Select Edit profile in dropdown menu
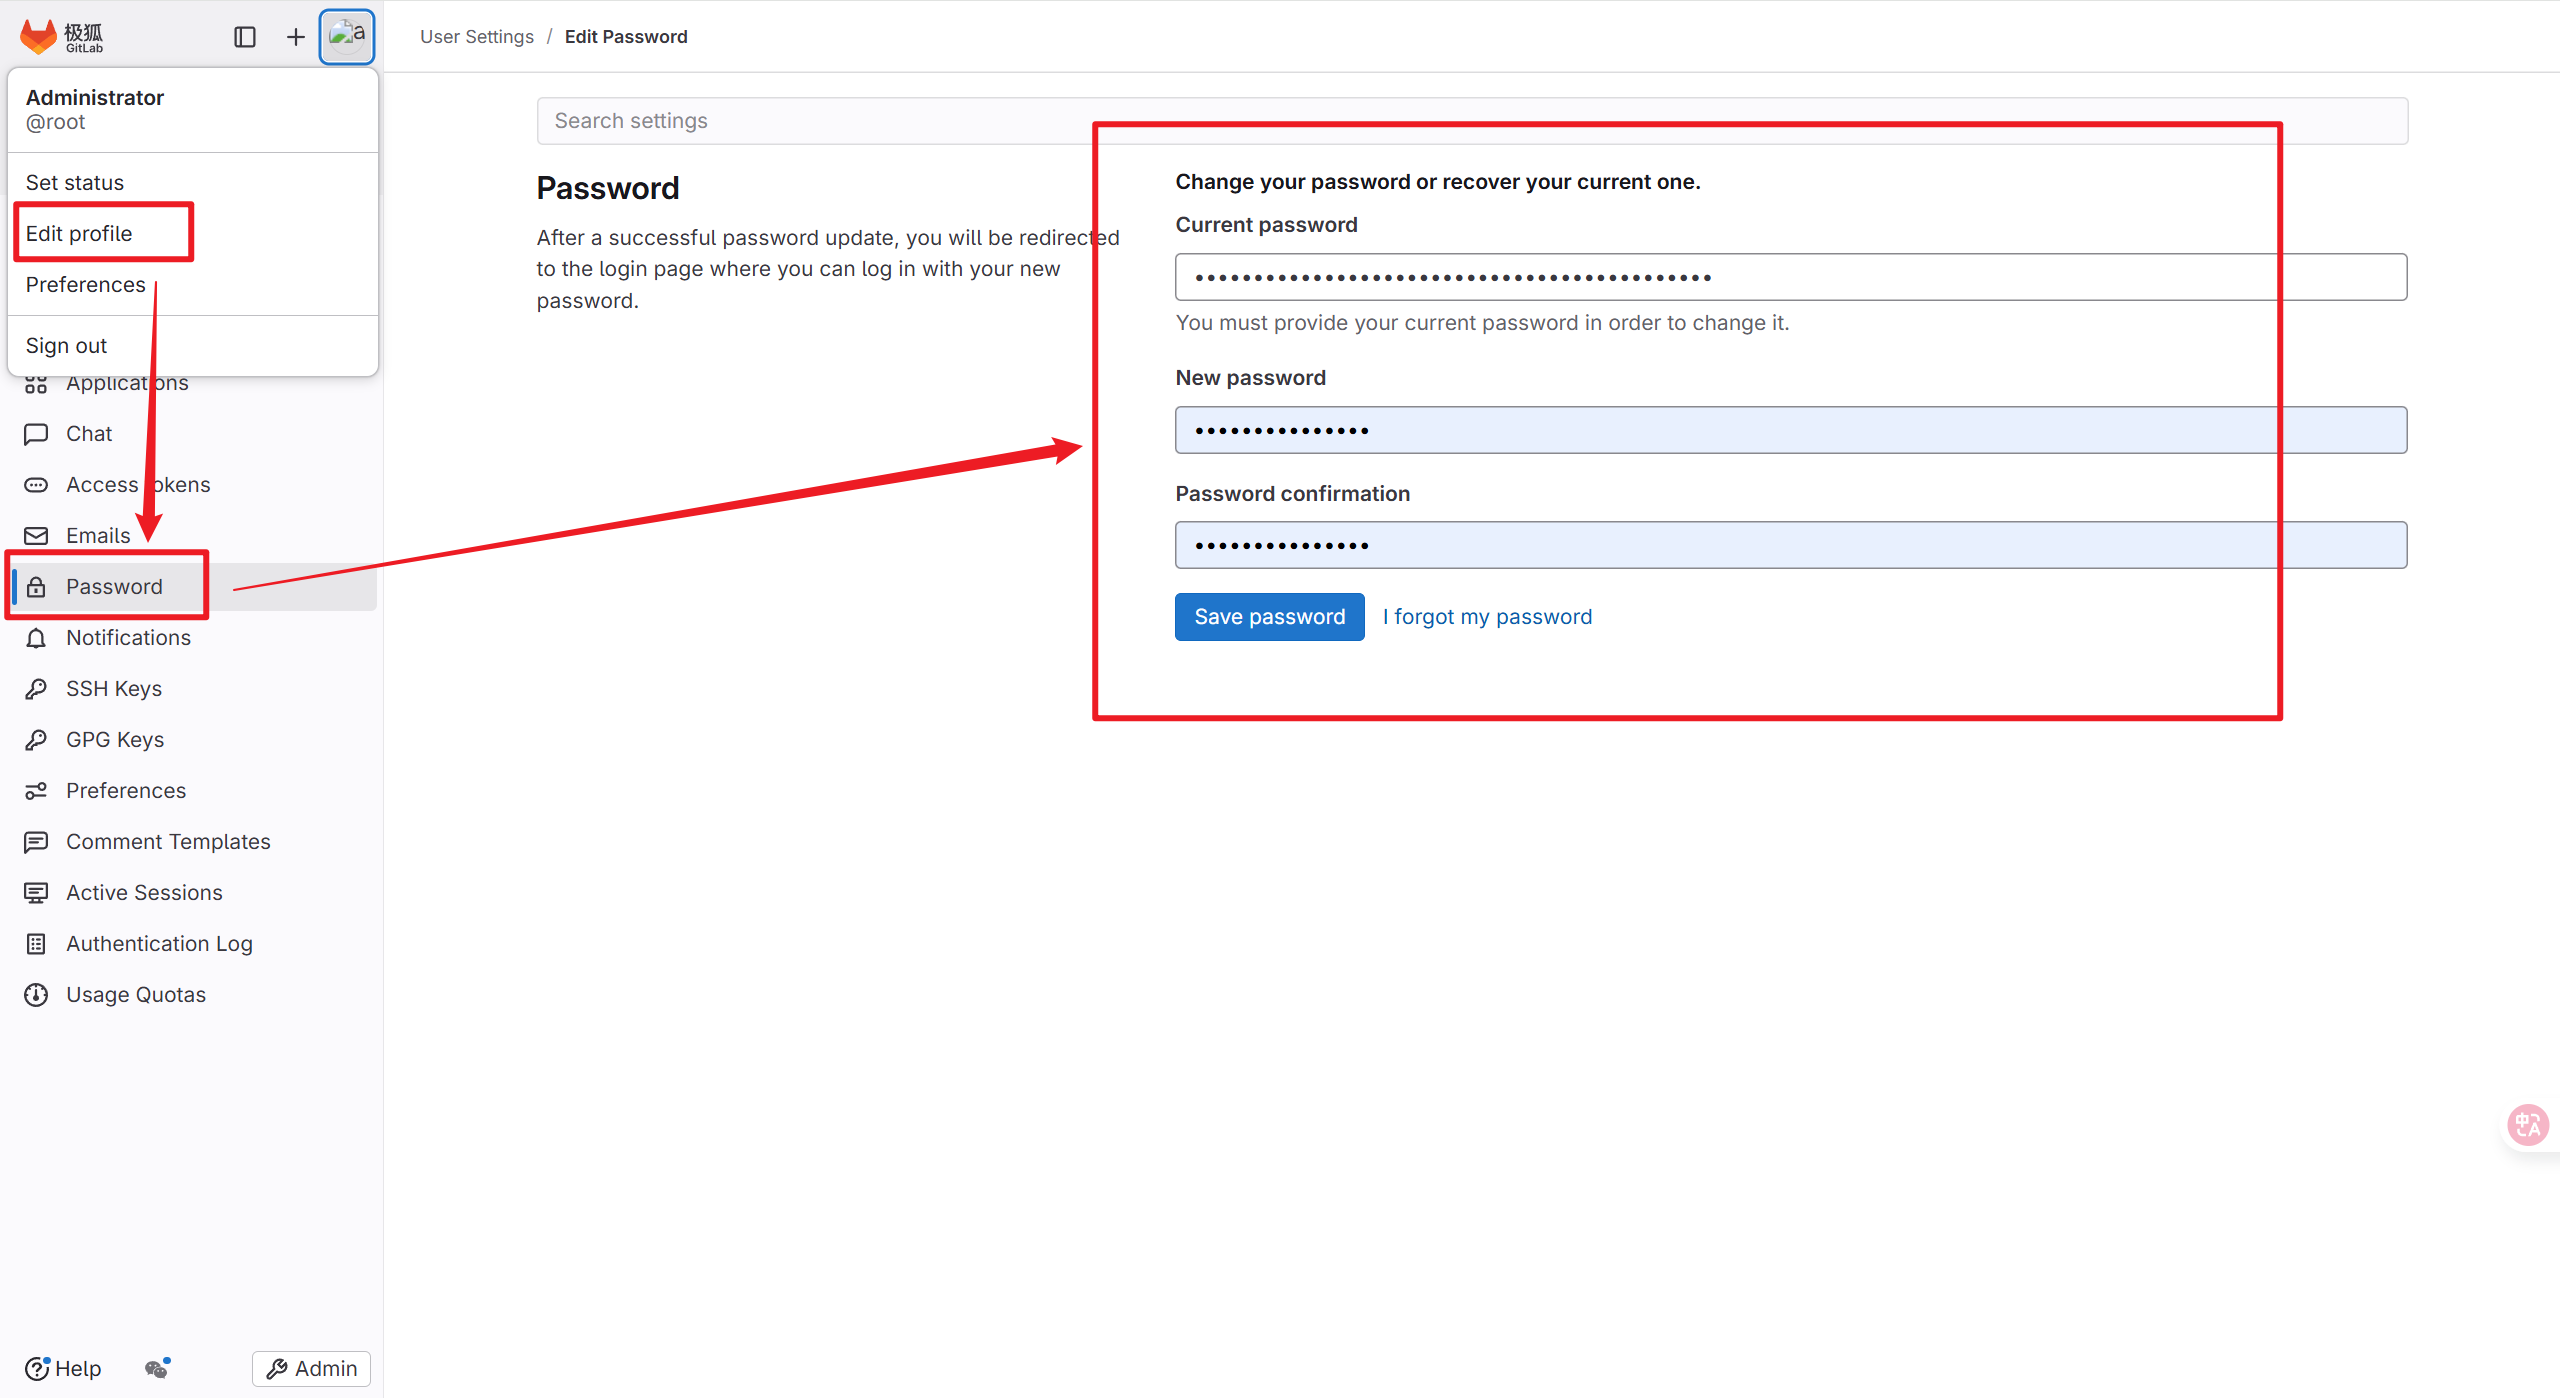This screenshot has height=1398, width=2560. pos(79,233)
